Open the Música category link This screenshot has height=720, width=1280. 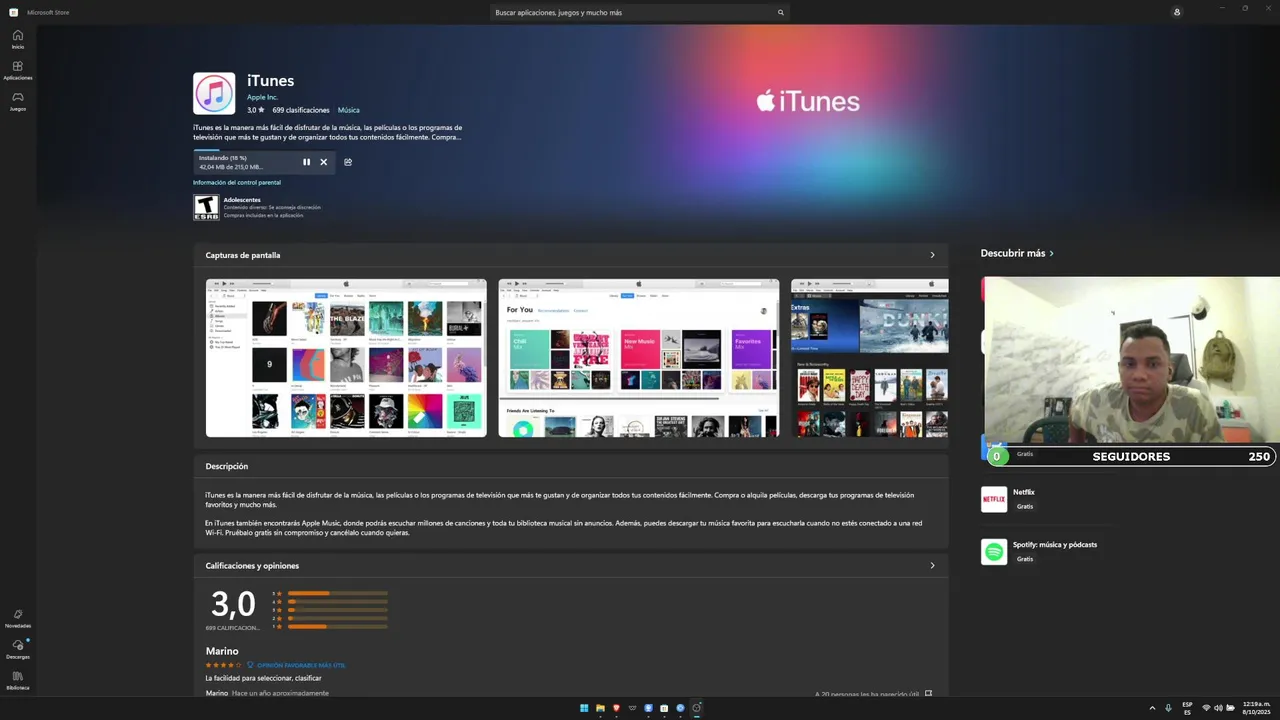pyautogui.click(x=348, y=110)
